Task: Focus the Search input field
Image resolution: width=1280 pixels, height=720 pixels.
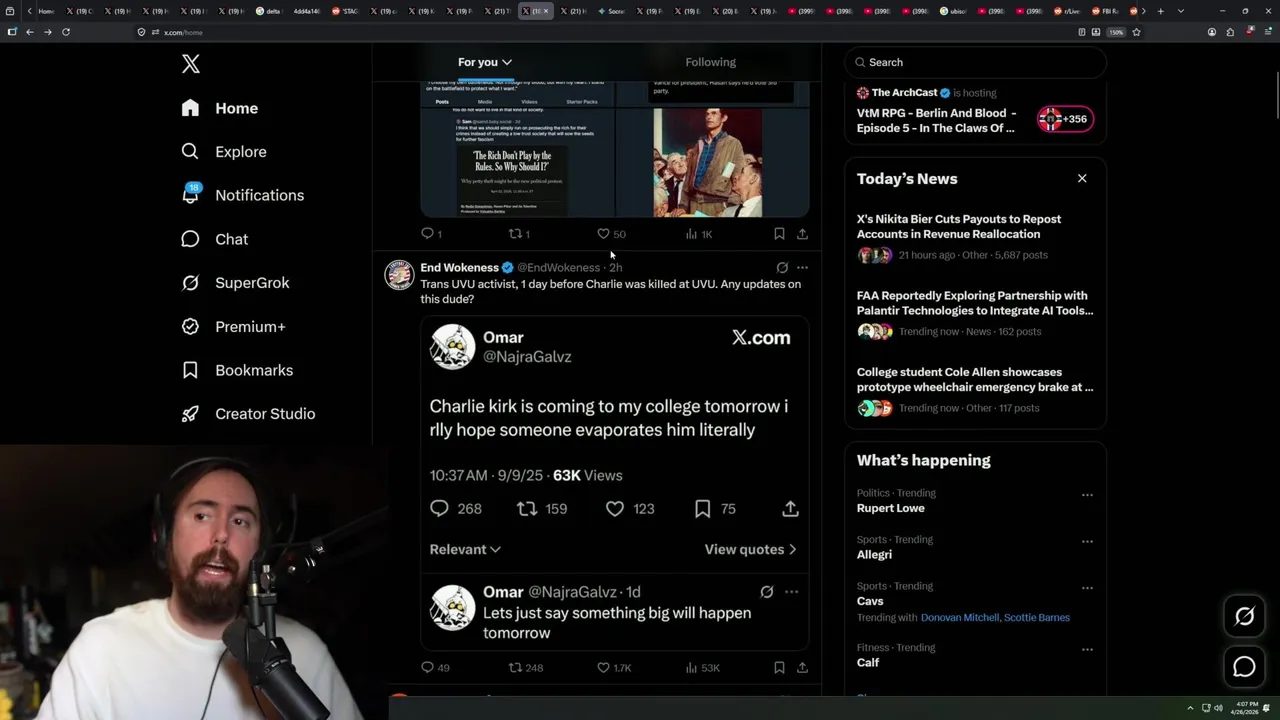Action: click(x=975, y=62)
